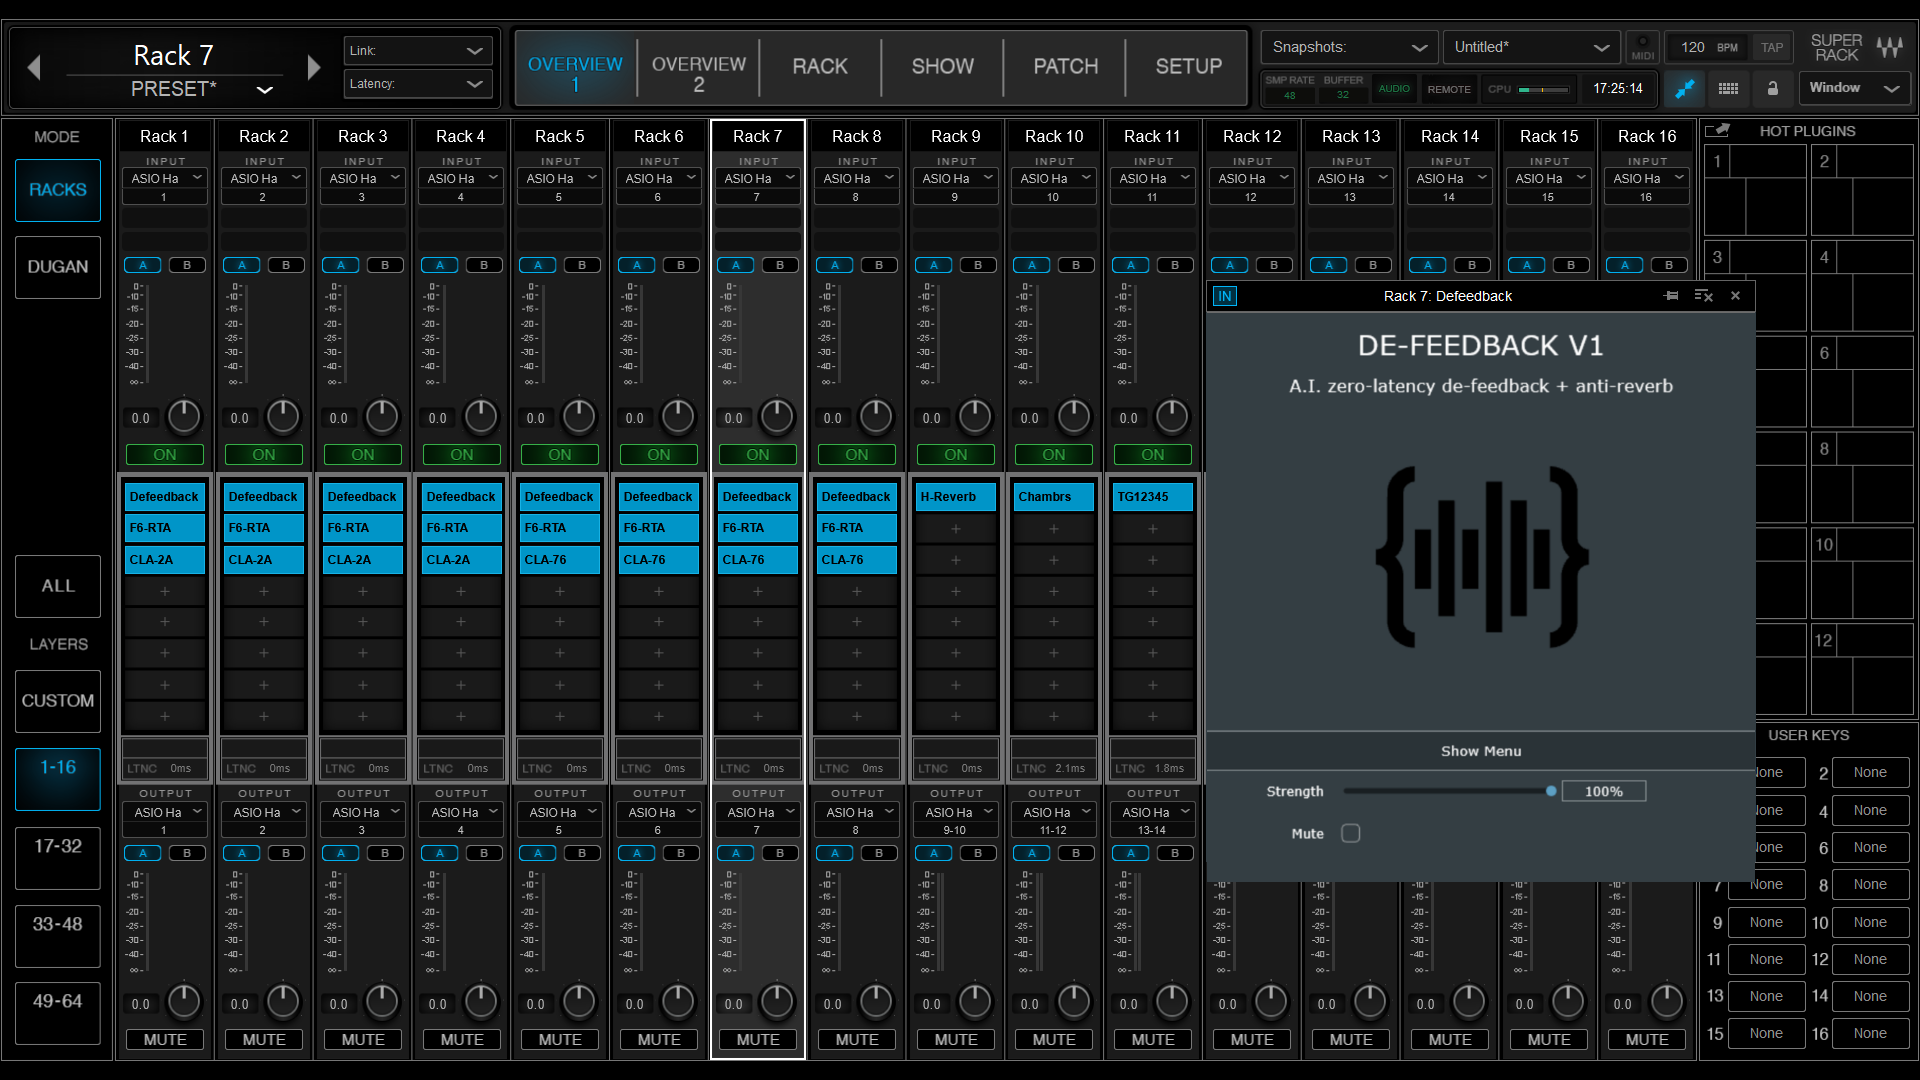The image size is (1920, 1080).
Task: Click the Waves logo icon
Action: click(x=1889, y=47)
